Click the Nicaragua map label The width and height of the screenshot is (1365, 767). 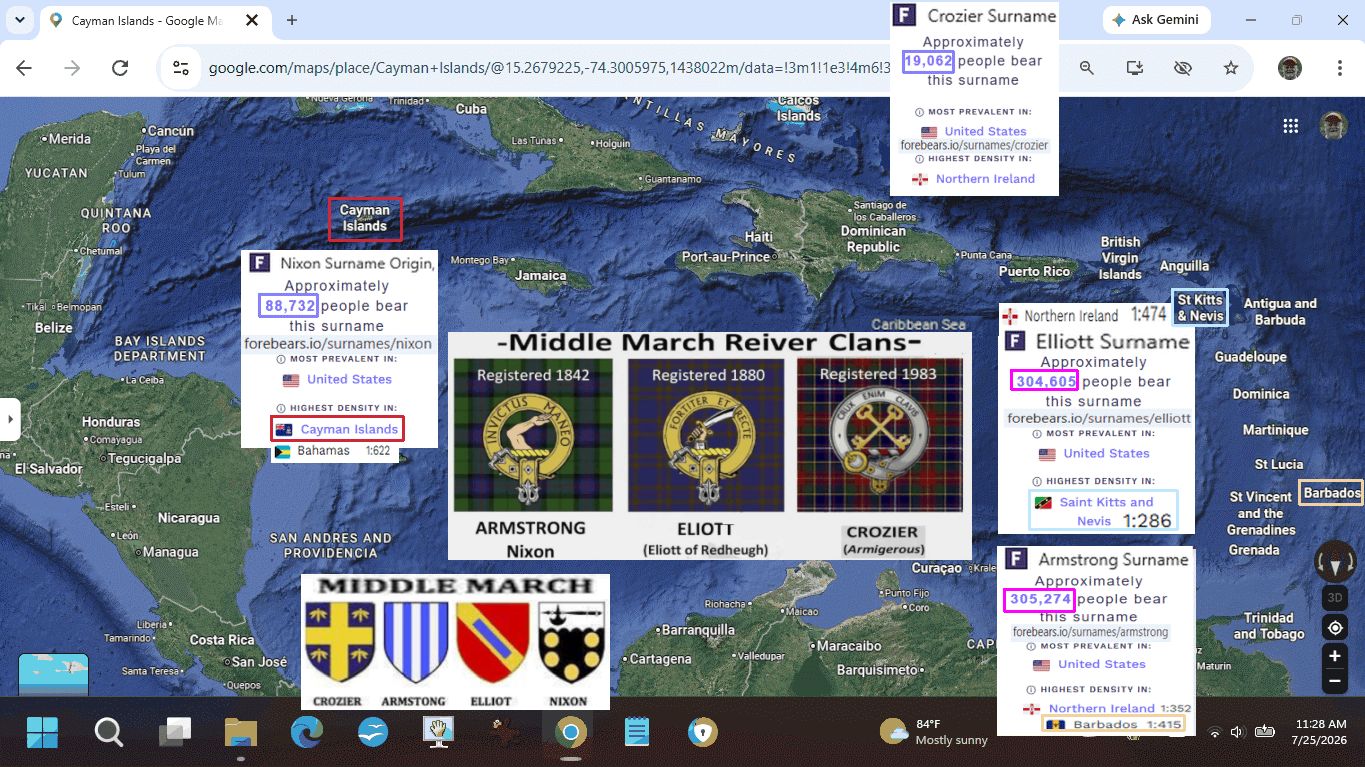188,518
